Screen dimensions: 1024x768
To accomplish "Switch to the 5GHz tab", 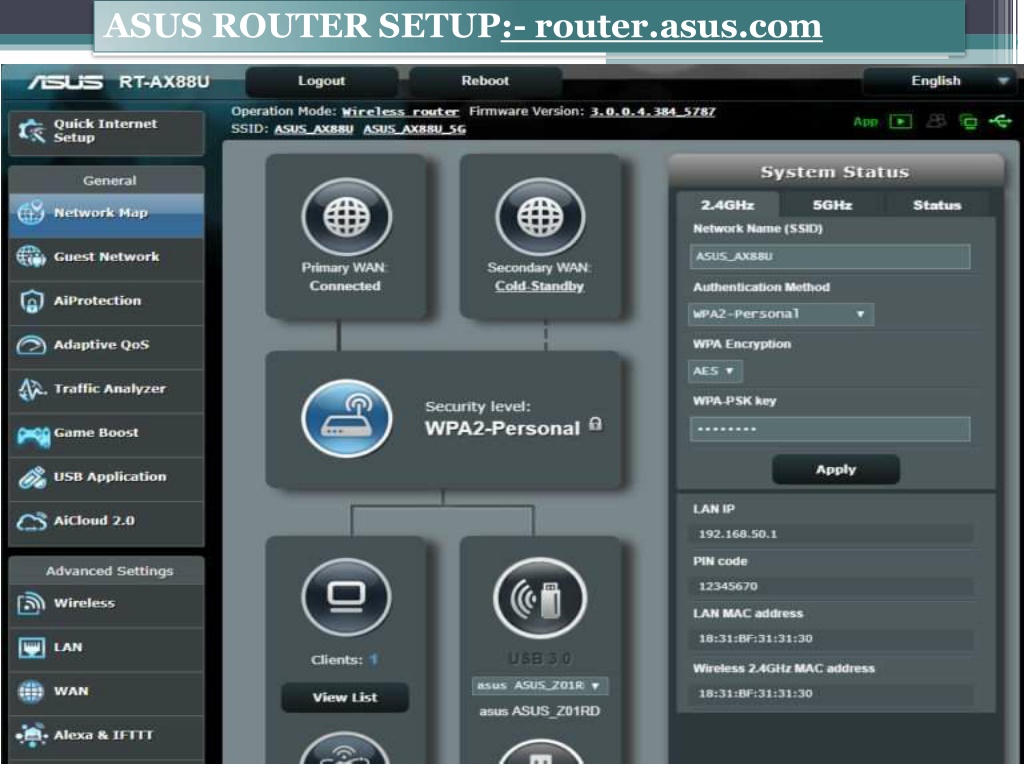I will point(832,205).
